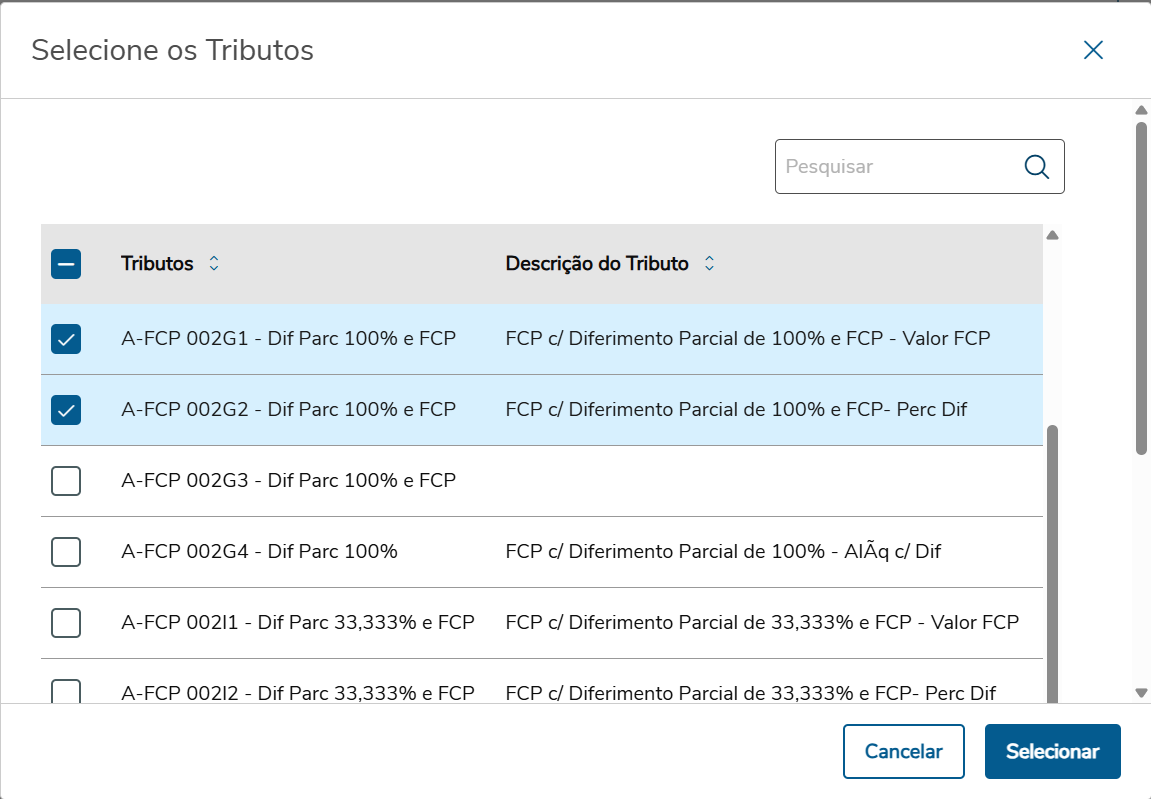Click table scrollbar up arrow
The image size is (1151, 799).
(1052, 236)
